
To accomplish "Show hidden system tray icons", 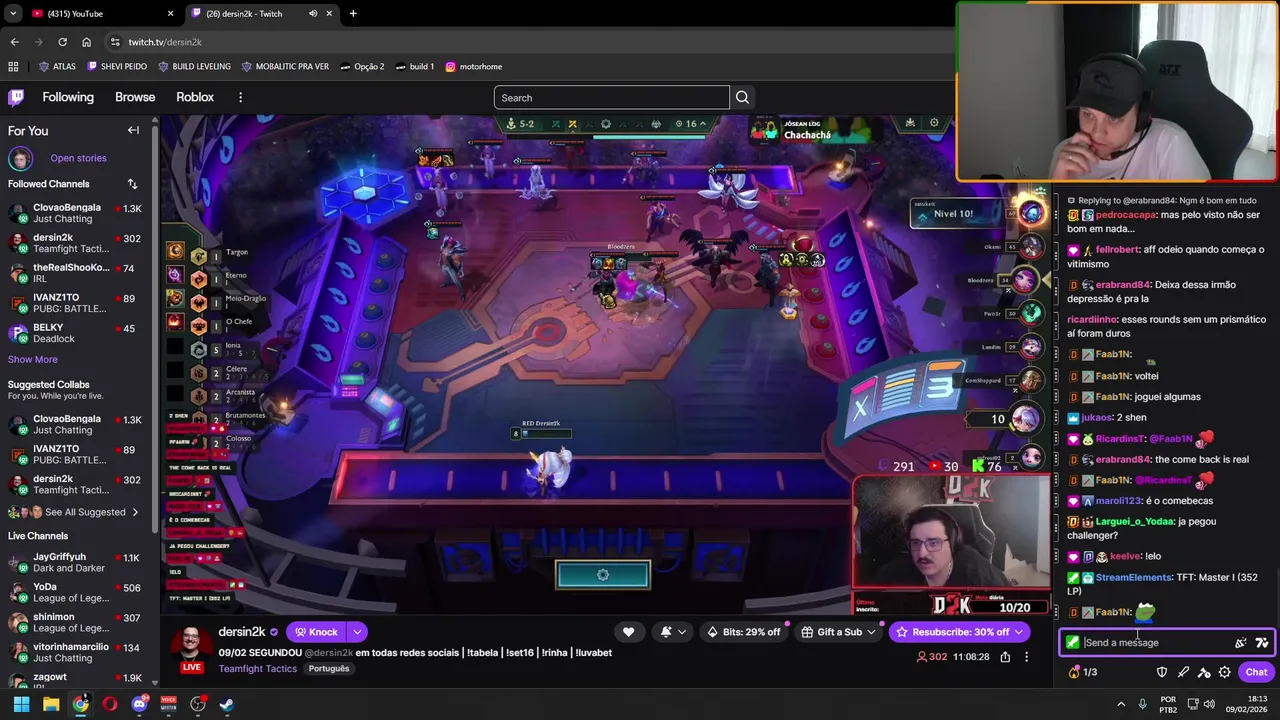I will point(1120,704).
